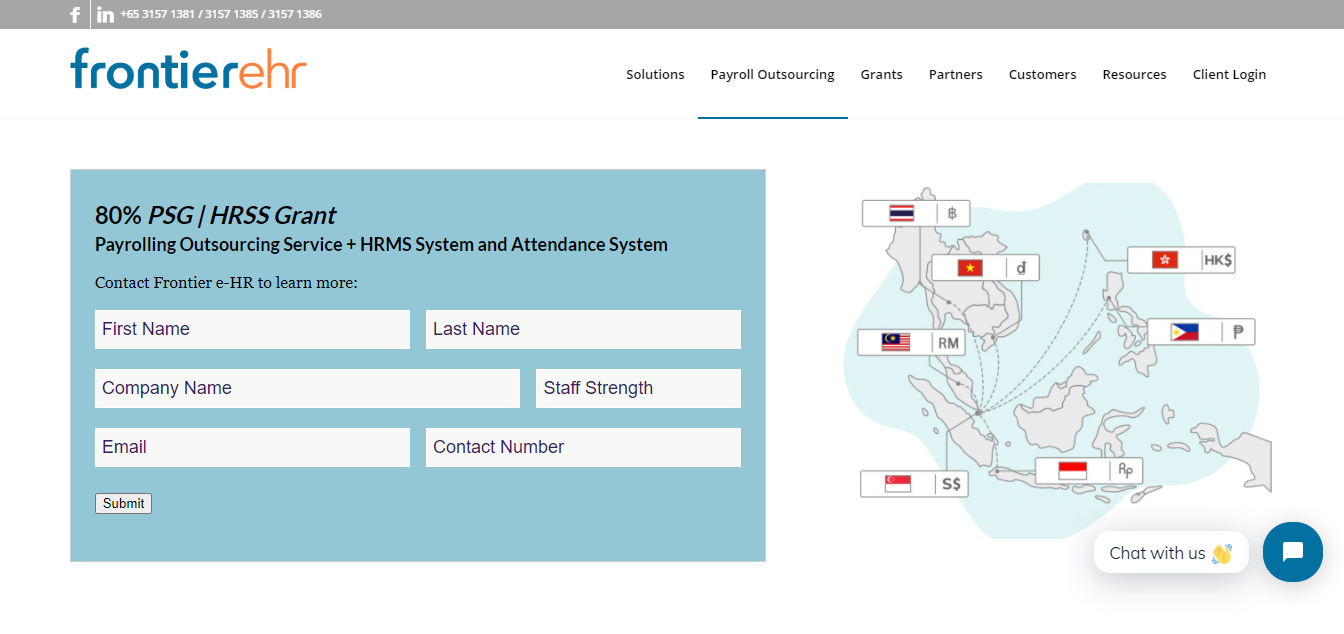Focus the First Name field

tap(252, 329)
